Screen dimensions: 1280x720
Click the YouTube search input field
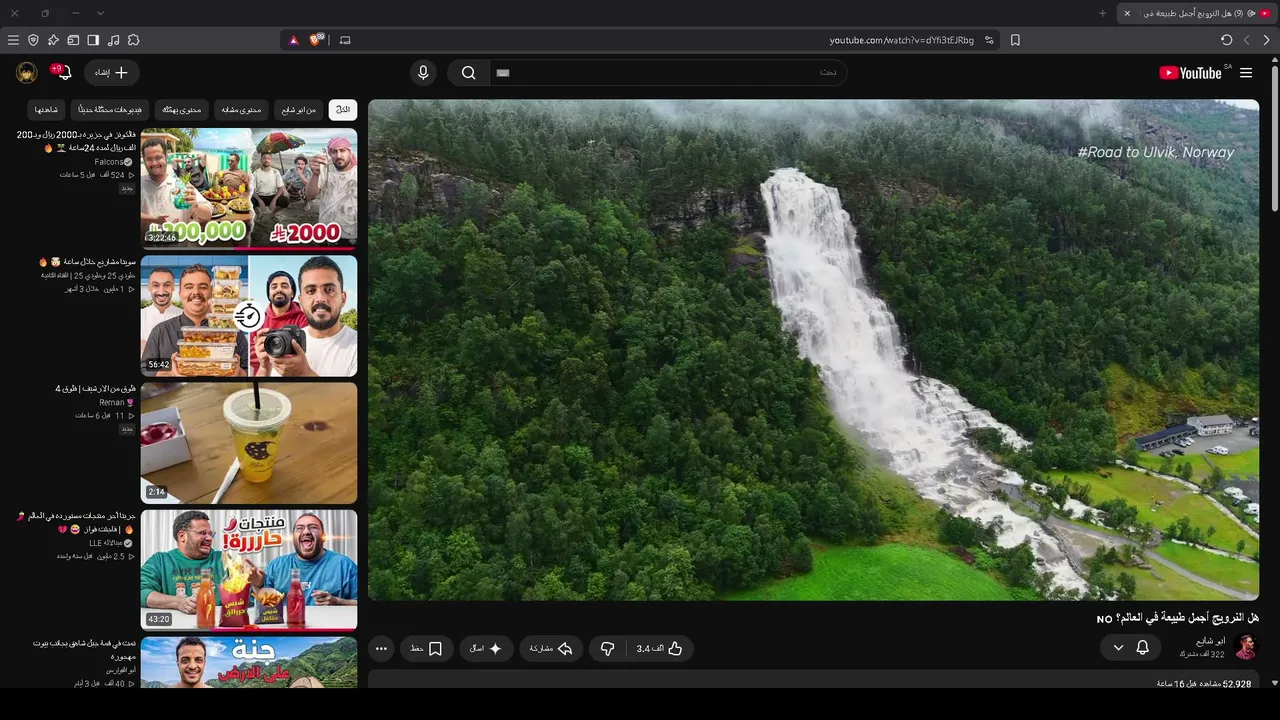coord(668,73)
